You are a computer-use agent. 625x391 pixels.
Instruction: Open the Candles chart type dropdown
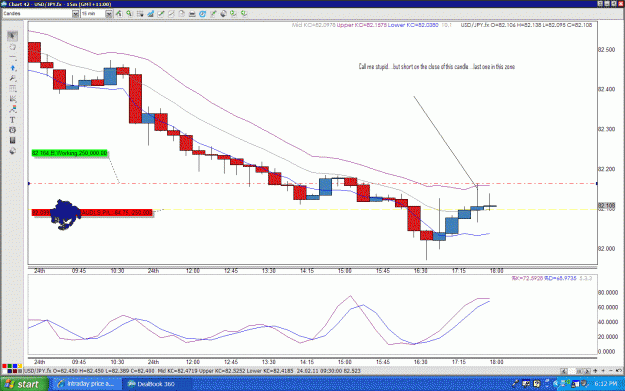pyautogui.click(x=75, y=14)
